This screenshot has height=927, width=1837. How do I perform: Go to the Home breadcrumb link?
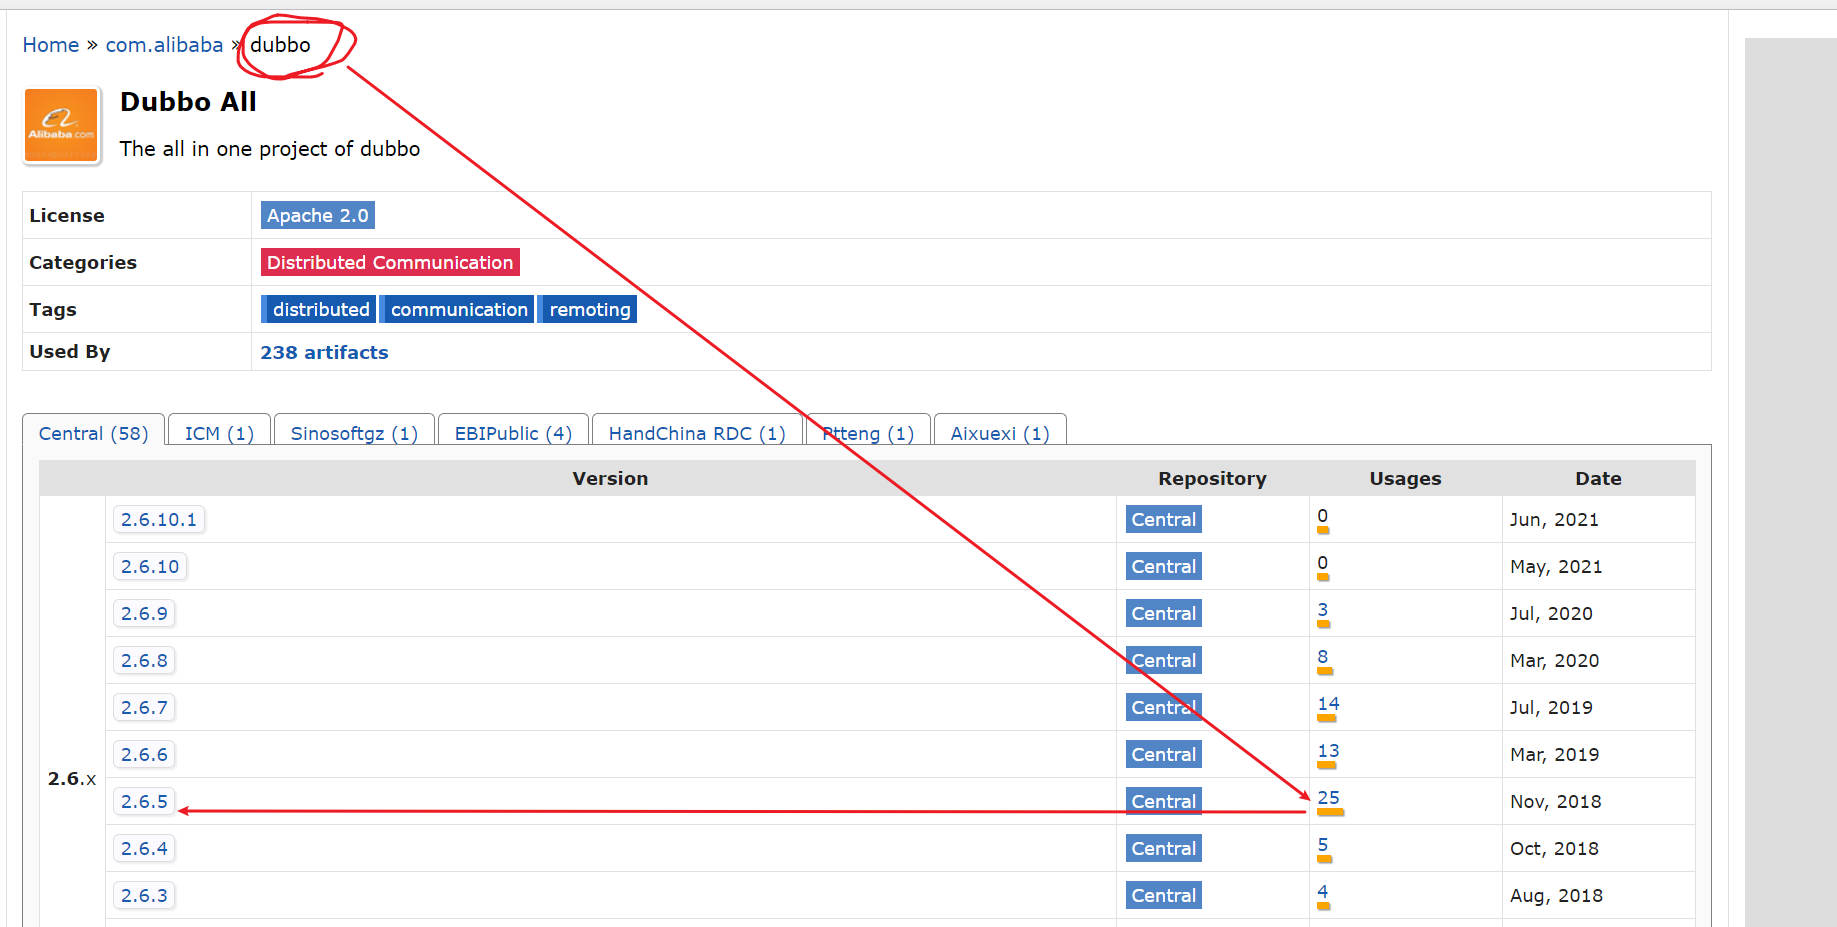[51, 45]
